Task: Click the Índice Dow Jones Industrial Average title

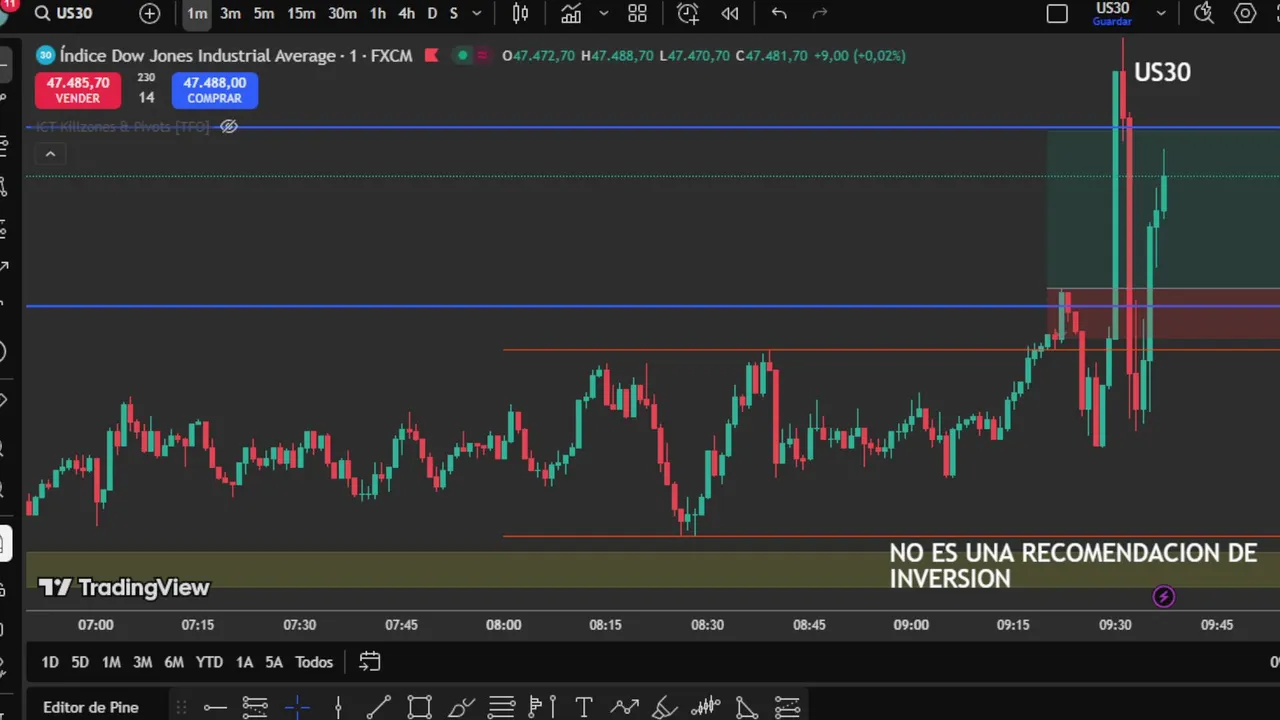Action: coord(197,55)
